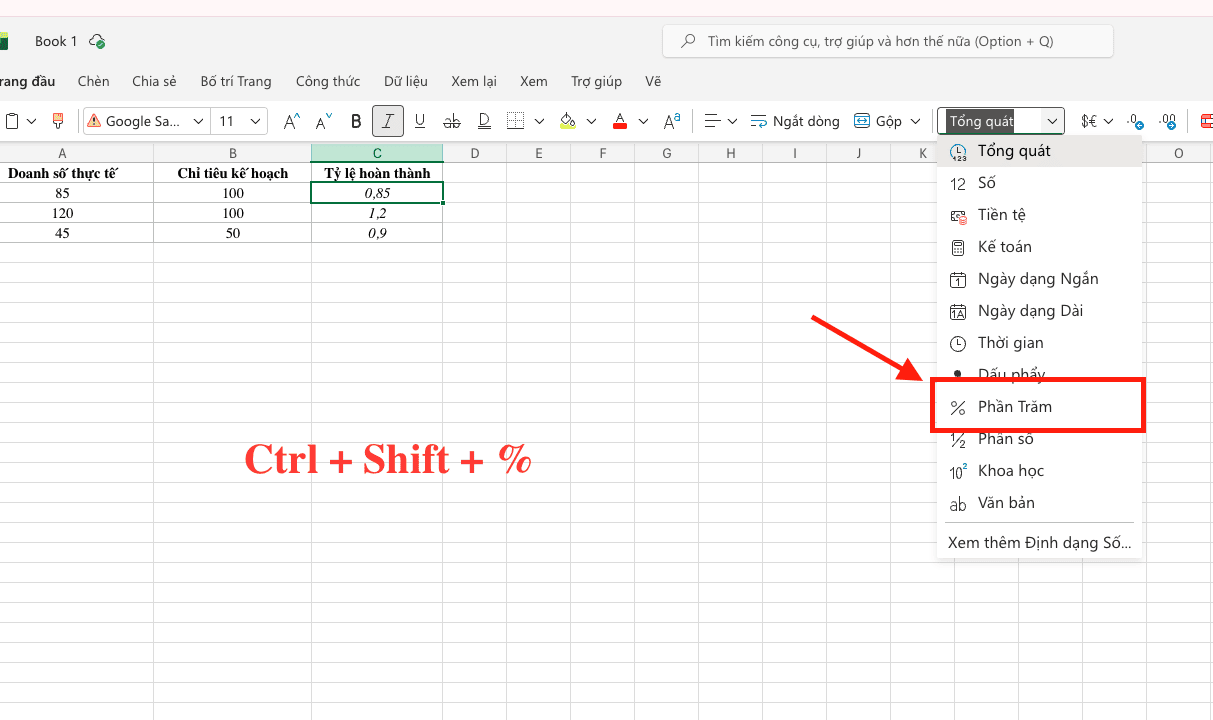Click the Tỷ lệ hoàn thành header cell
Screen dimensions: 1213x720
pyautogui.click(x=377, y=173)
